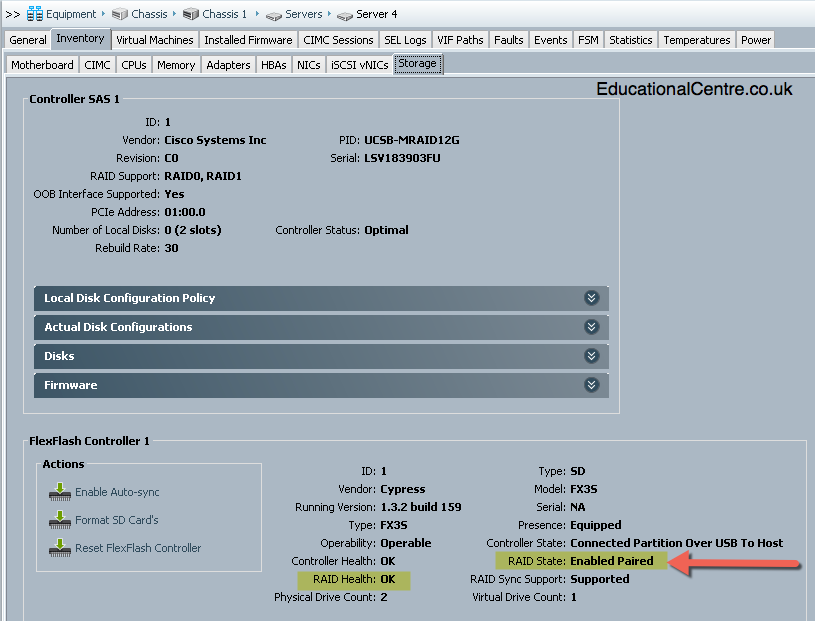Navigate to Servers in breadcrumb
The width and height of the screenshot is (815, 621).
(304, 14)
